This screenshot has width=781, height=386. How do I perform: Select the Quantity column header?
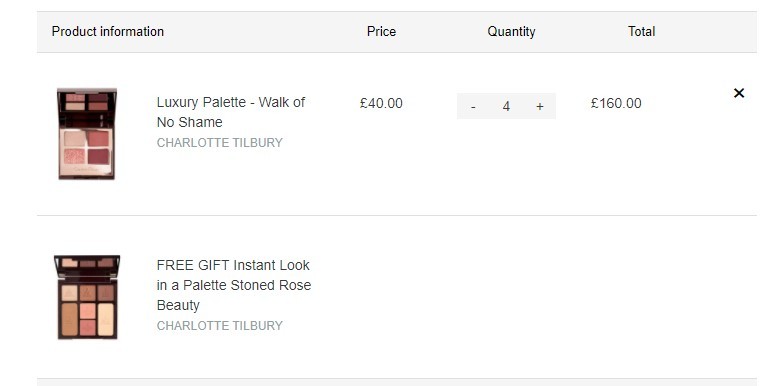(511, 31)
